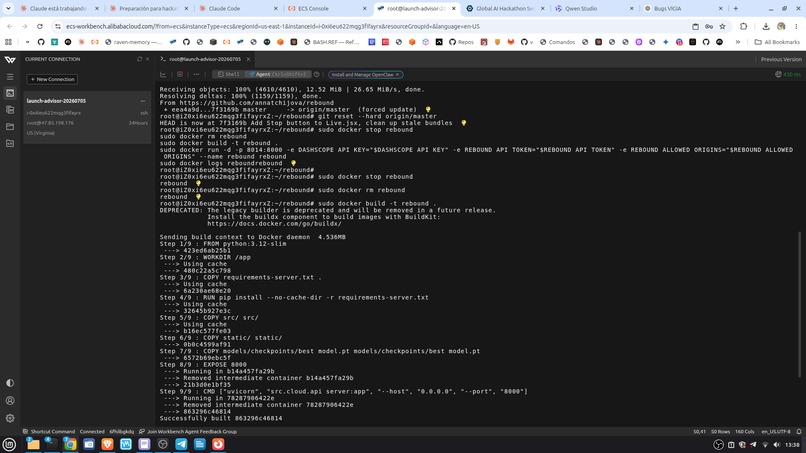Click browser back button
806x453 pixels.
(x=10, y=26)
